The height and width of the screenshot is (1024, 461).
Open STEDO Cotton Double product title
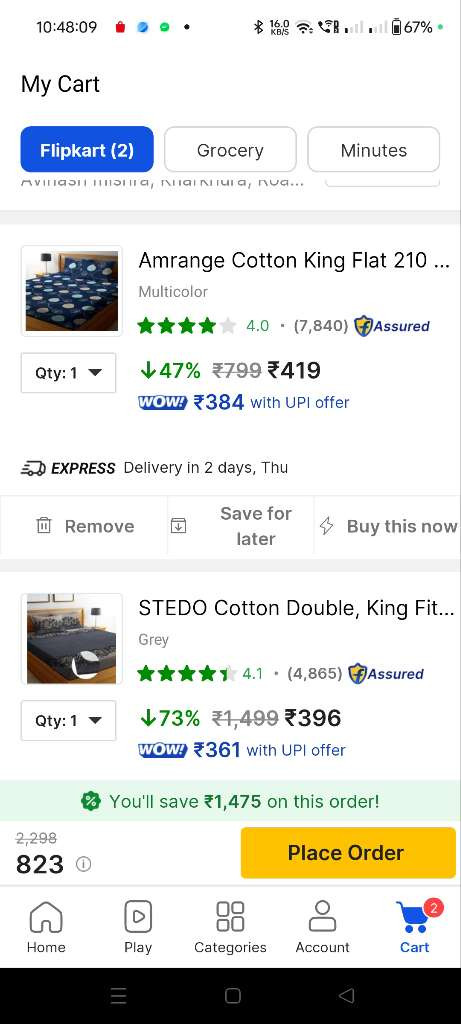(x=296, y=608)
